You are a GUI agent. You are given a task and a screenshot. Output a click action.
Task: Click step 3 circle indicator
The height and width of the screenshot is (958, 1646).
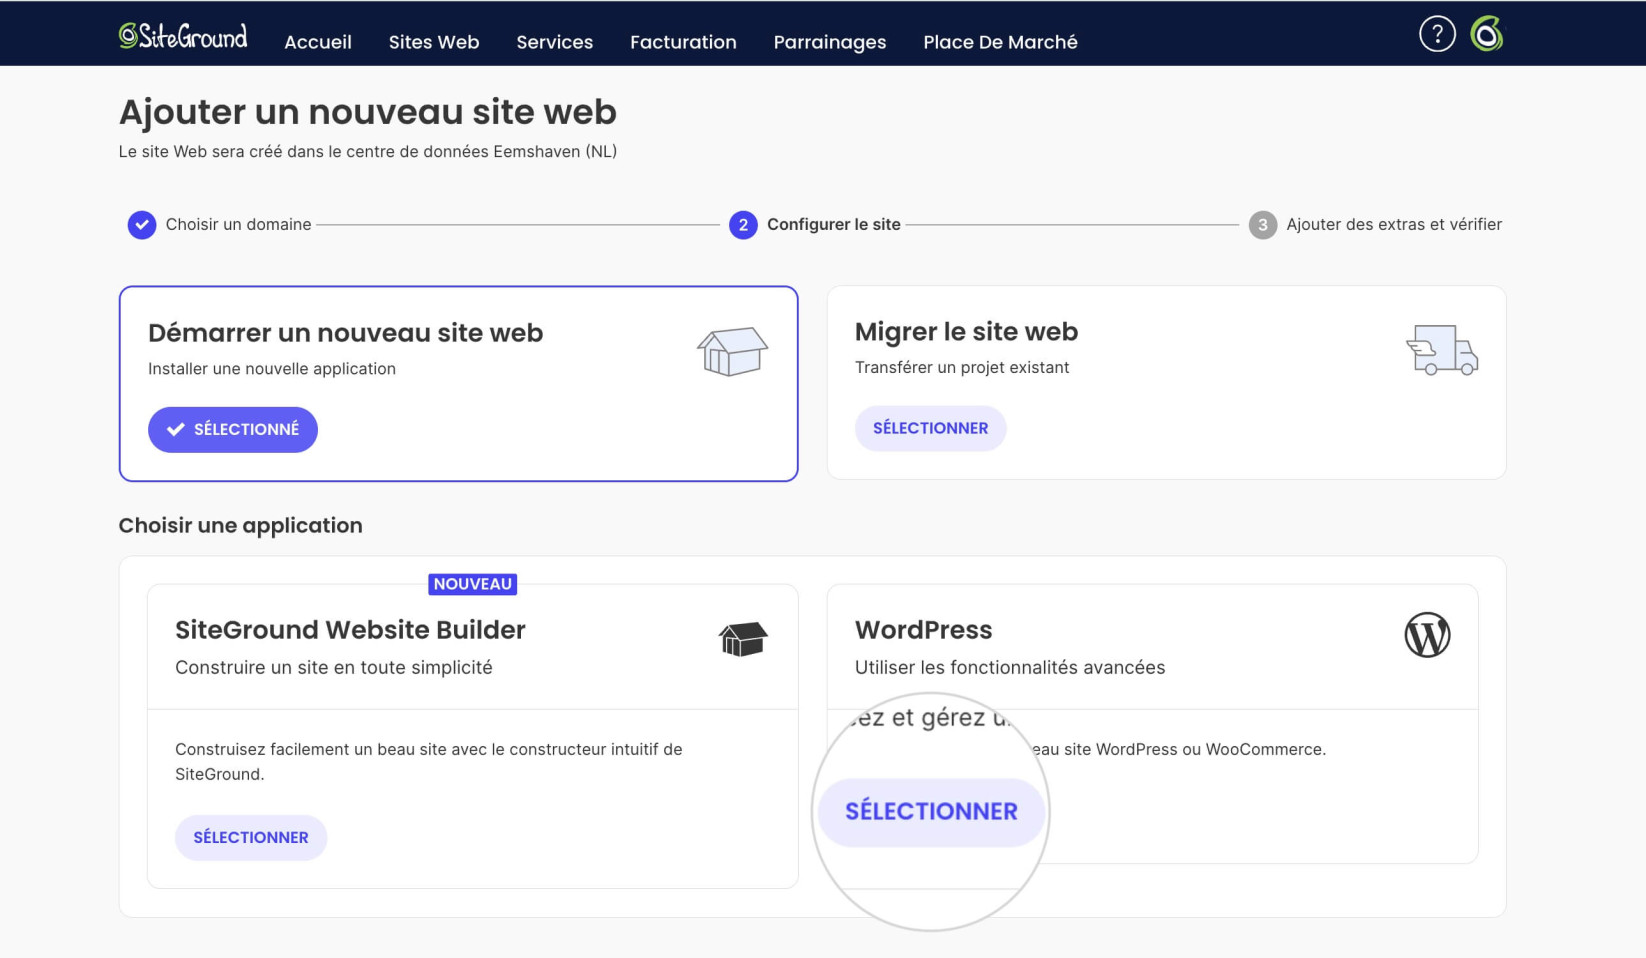[1263, 225]
